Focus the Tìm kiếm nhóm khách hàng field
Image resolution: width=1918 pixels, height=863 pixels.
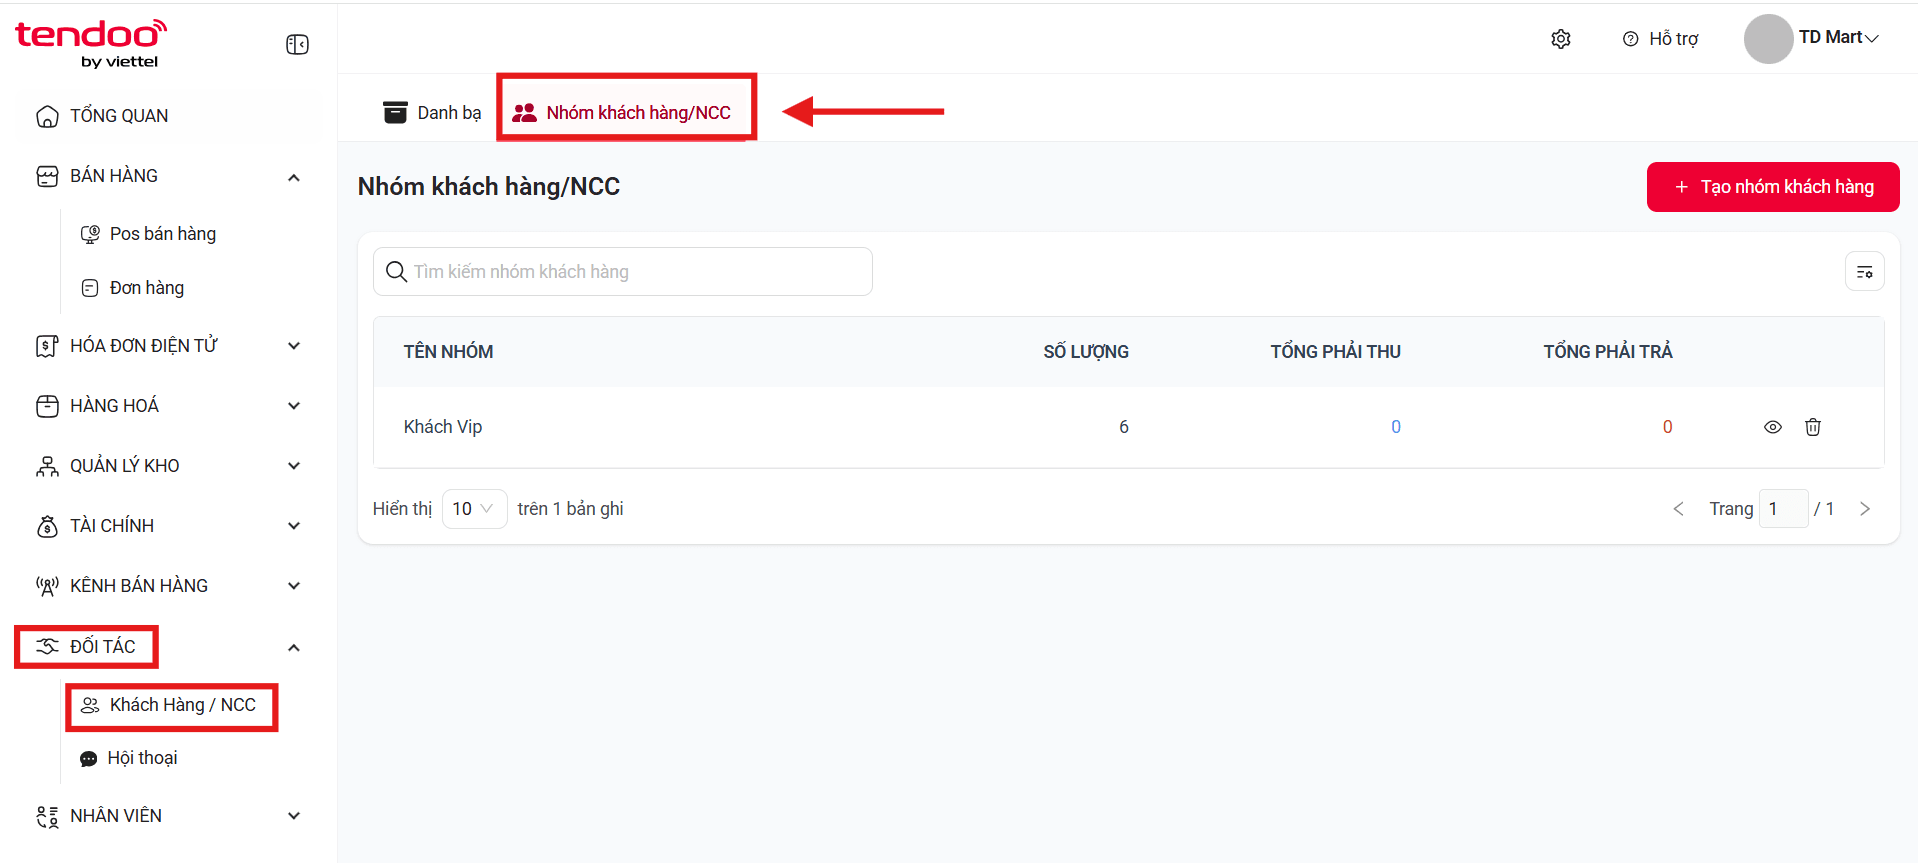click(623, 272)
